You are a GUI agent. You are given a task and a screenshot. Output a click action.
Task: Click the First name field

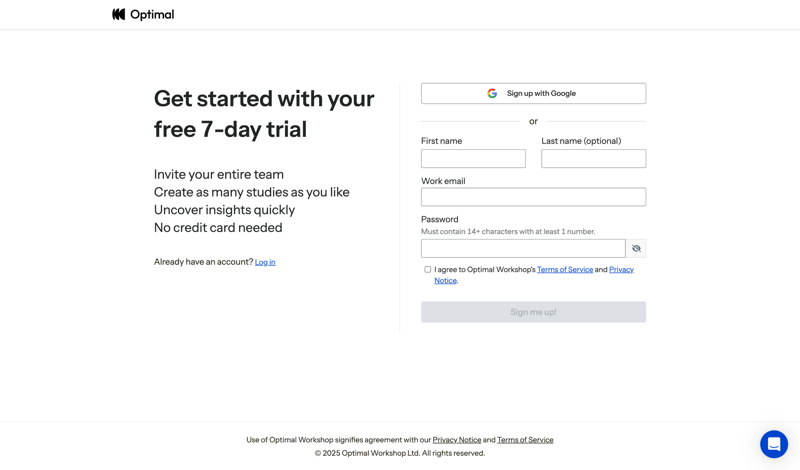pyautogui.click(x=473, y=158)
